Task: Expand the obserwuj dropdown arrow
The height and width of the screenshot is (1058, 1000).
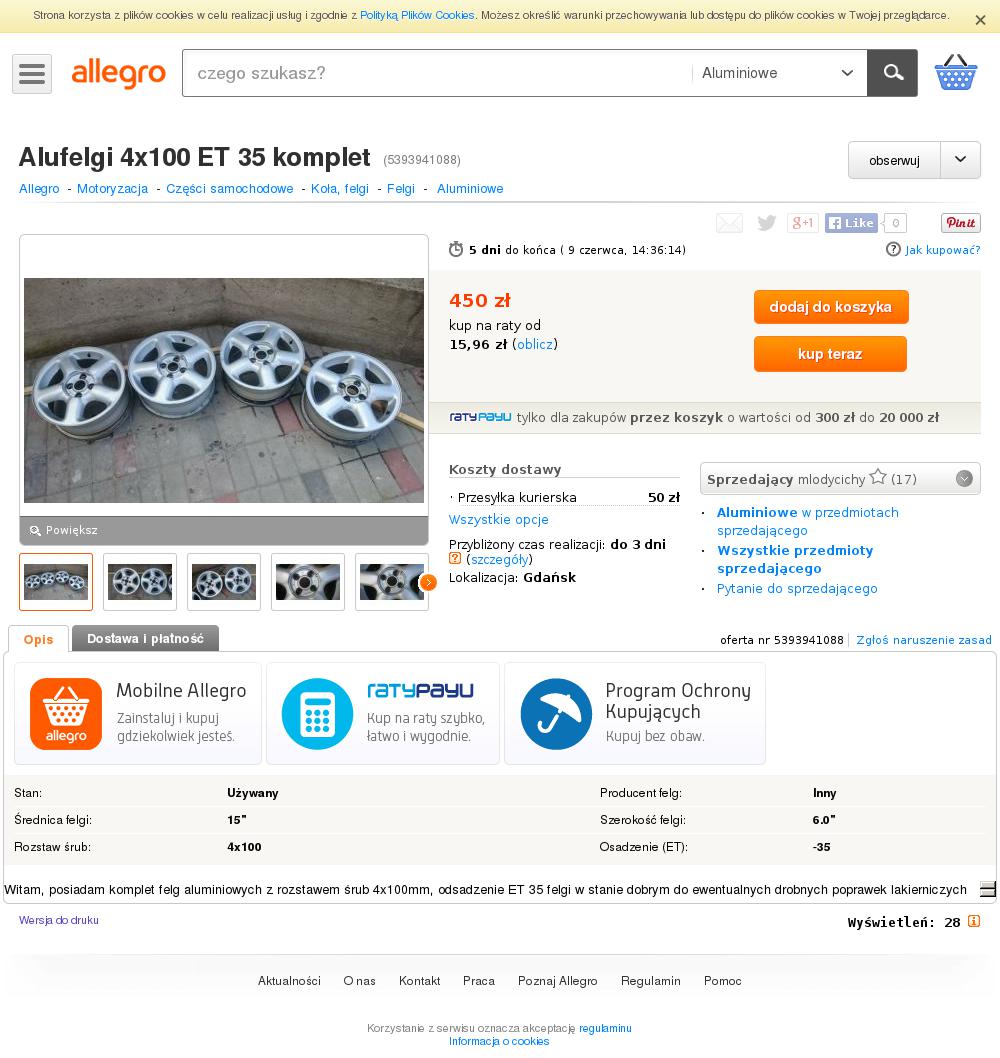Action: point(960,160)
